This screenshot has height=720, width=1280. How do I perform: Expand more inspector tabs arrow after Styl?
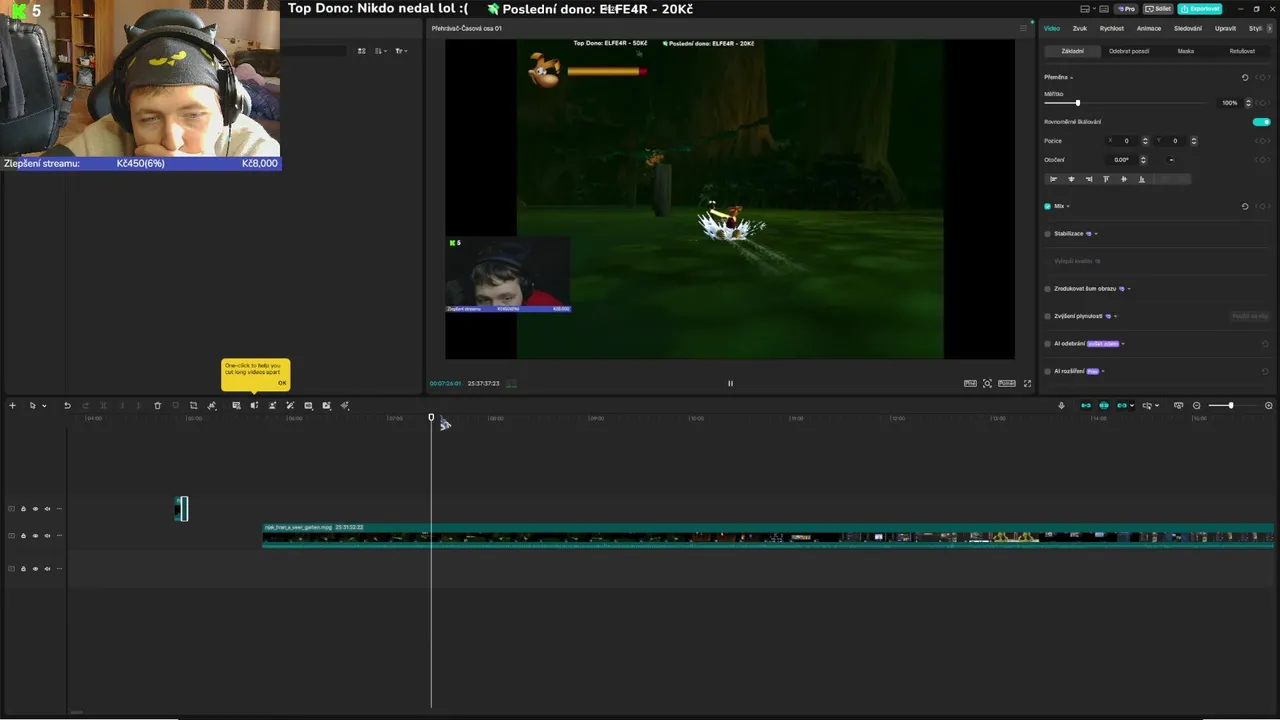(1271, 28)
